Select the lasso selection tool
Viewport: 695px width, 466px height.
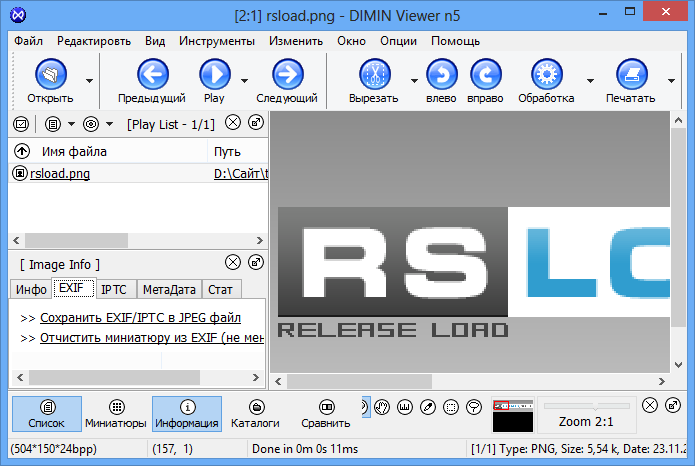click(474, 407)
